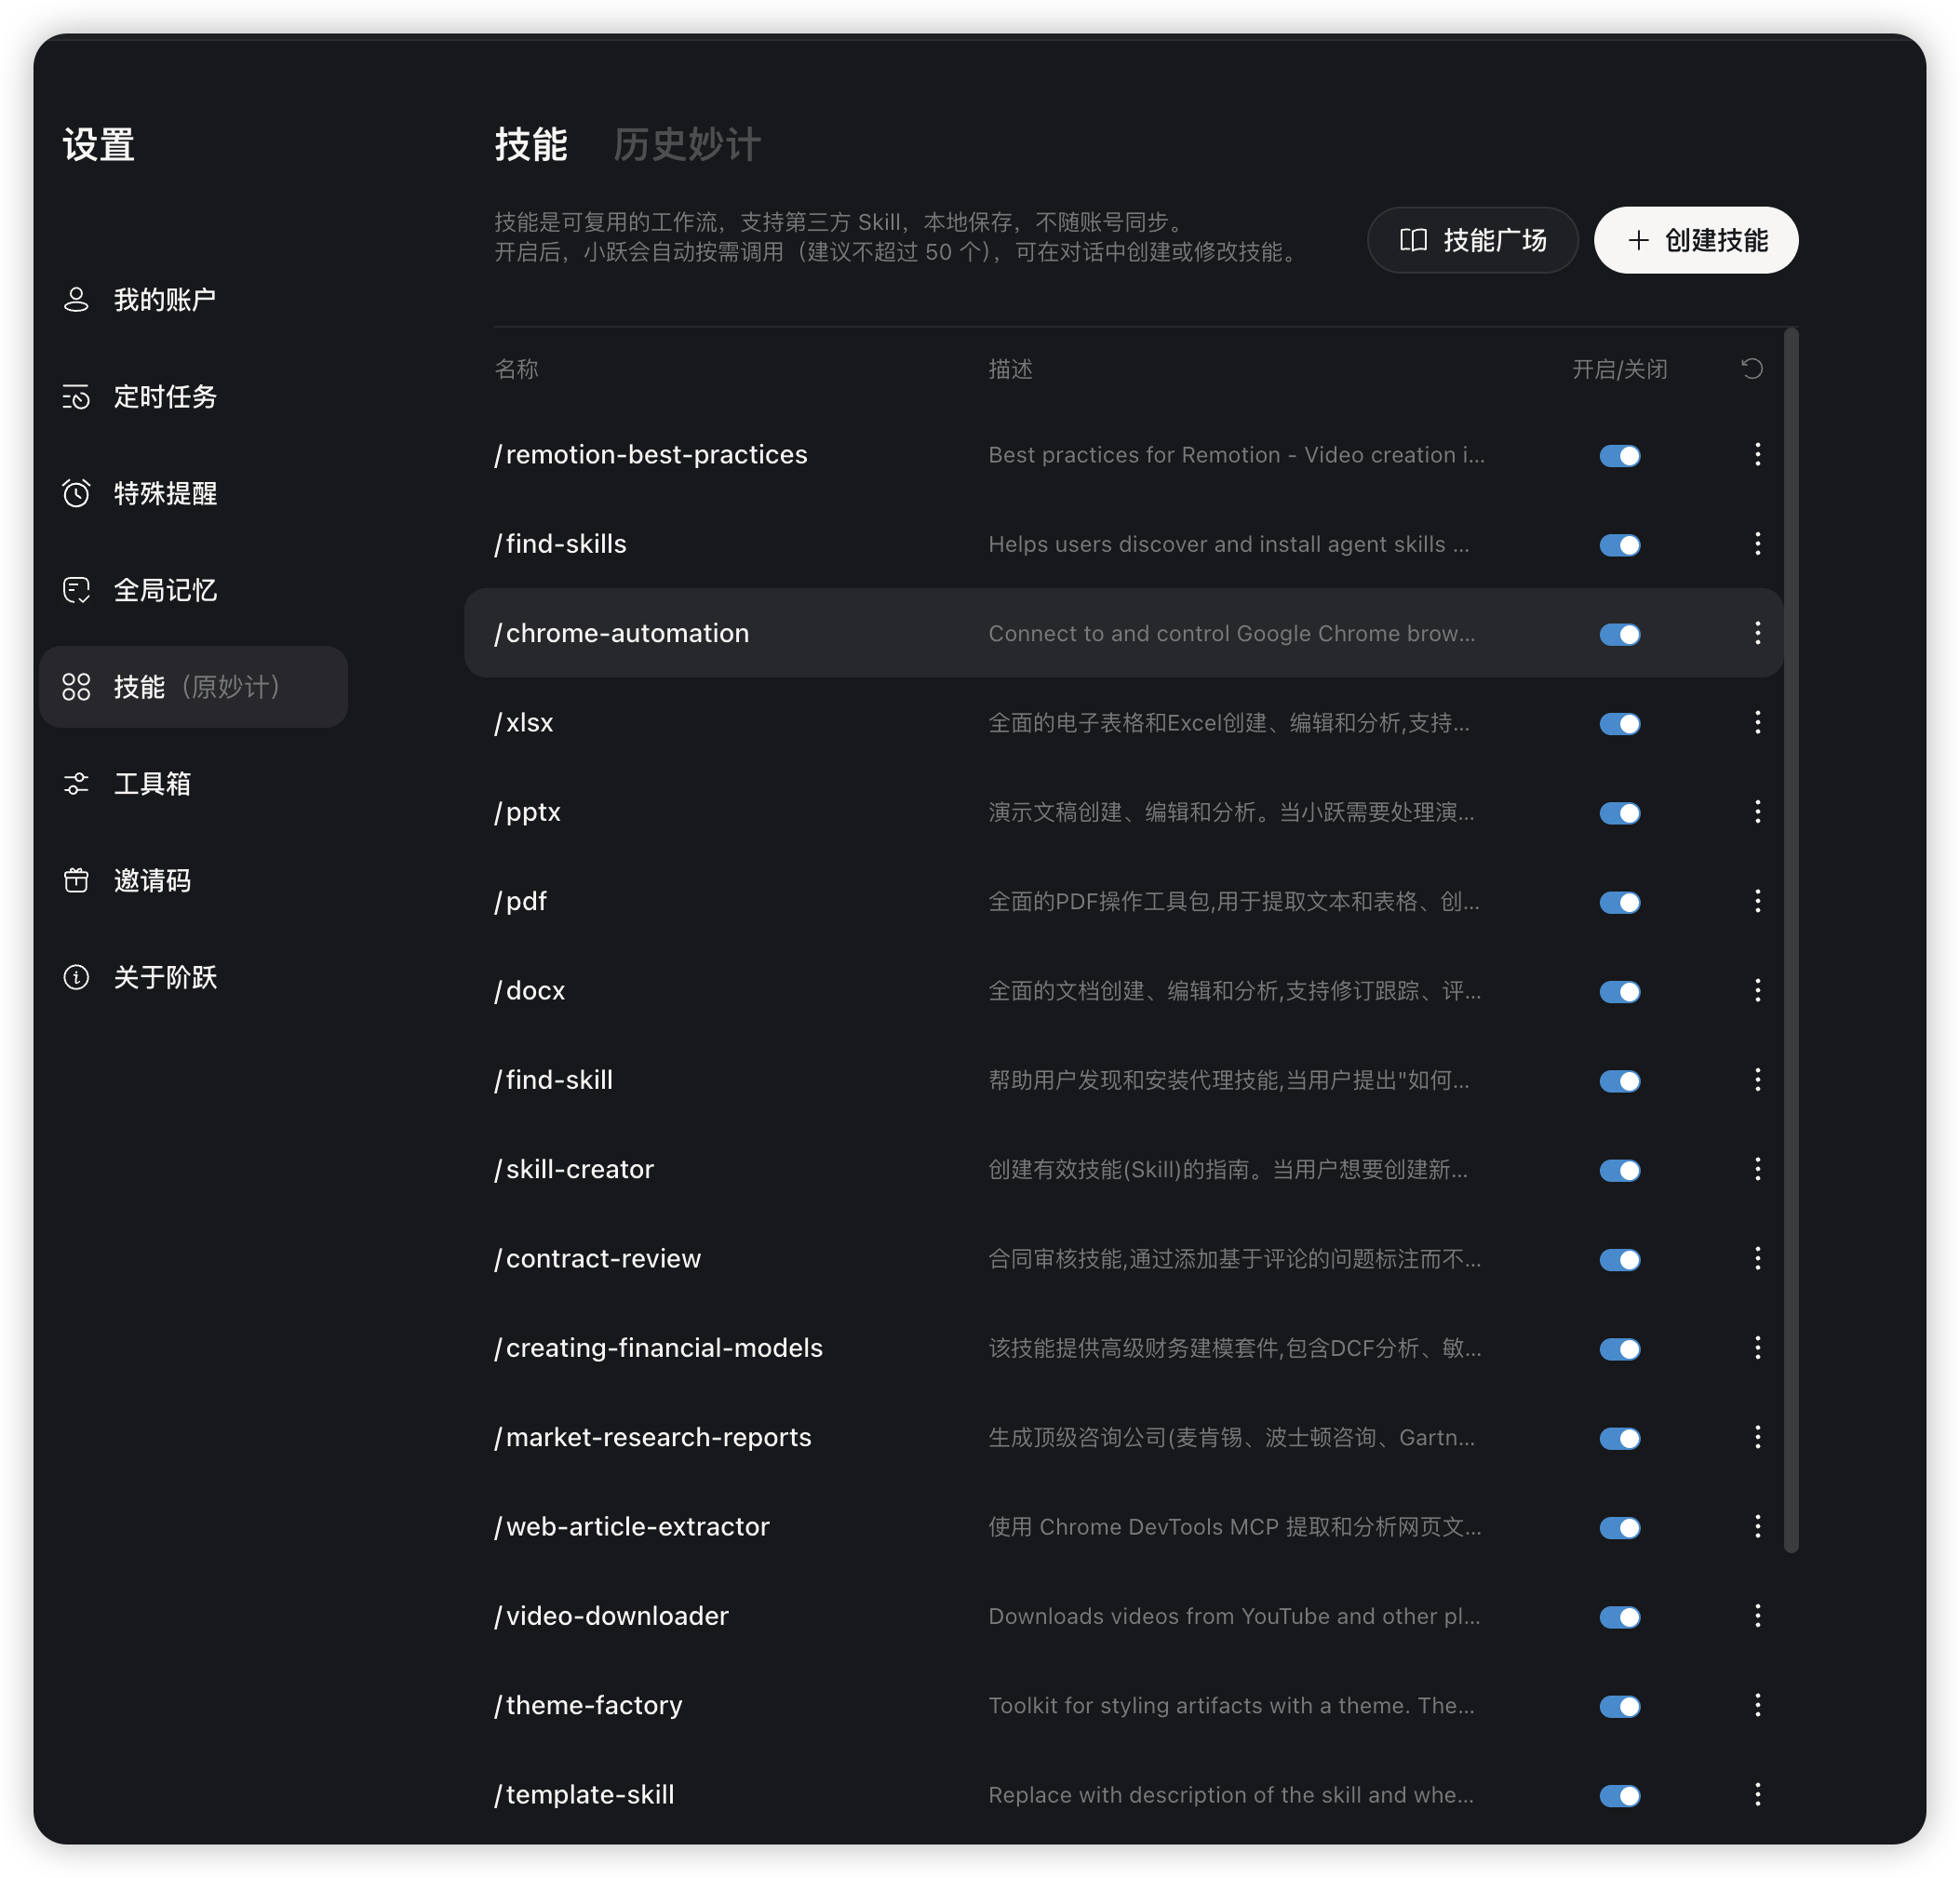The width and height of the screenshot is (1960, 1878).
Task: Open more options for chrome-automation
Action: click(x=1757, y=633)
